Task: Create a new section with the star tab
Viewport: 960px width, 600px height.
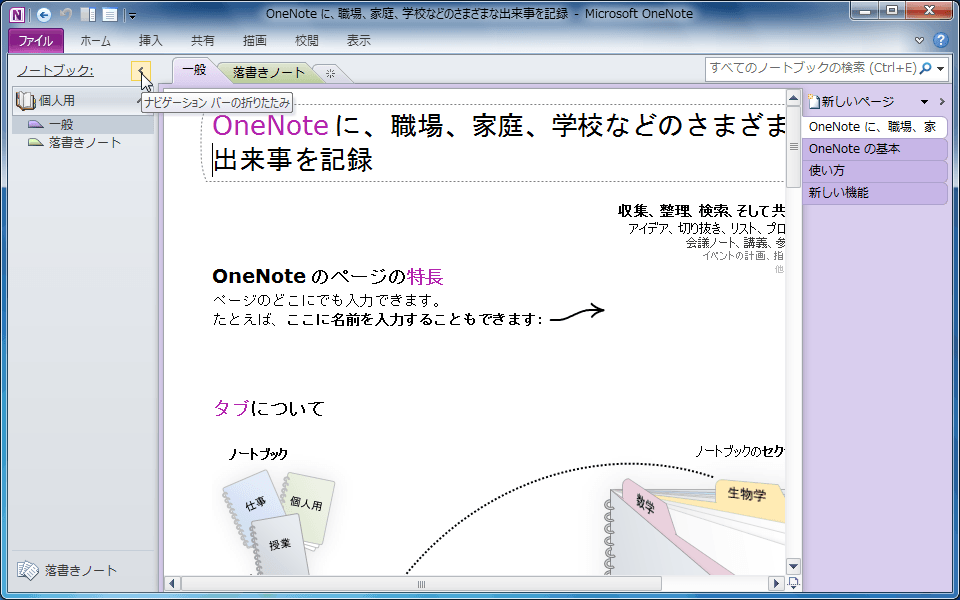Action: 331,73
